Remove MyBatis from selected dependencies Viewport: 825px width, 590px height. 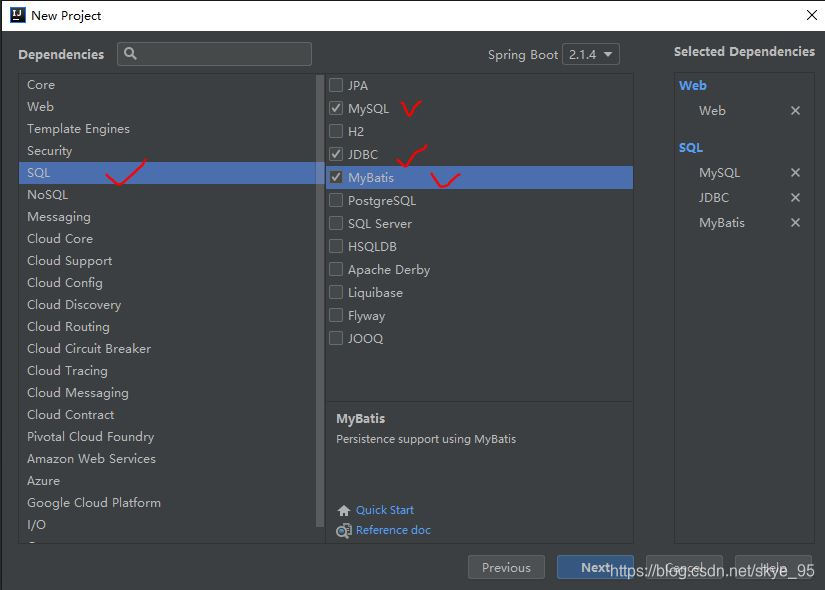point(795,223)
